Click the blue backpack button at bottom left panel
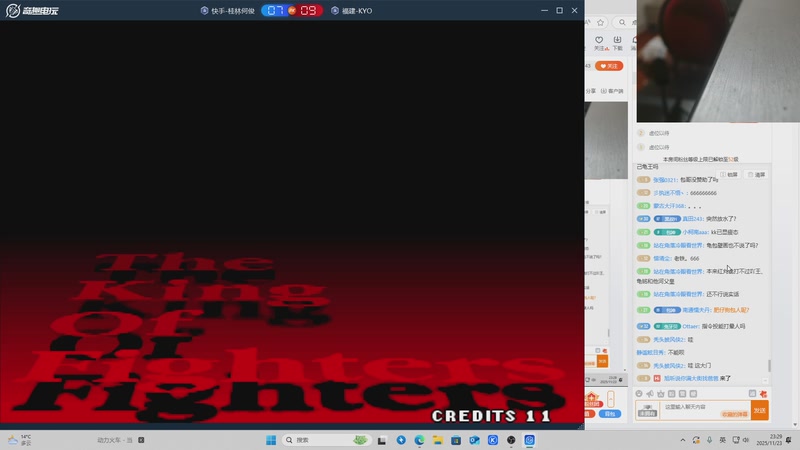The width and height of the screenshot is (800, 450). point(610,414)
